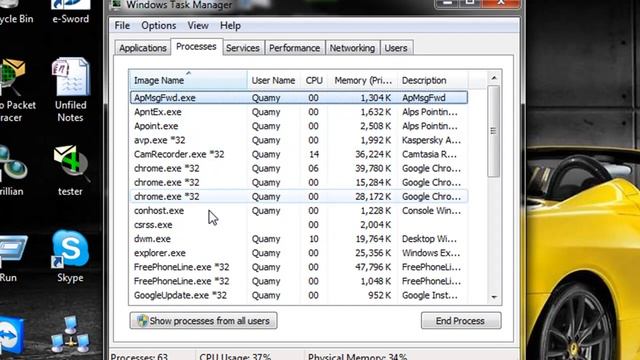Click the process list scrollbar thumb

point(494,131)
